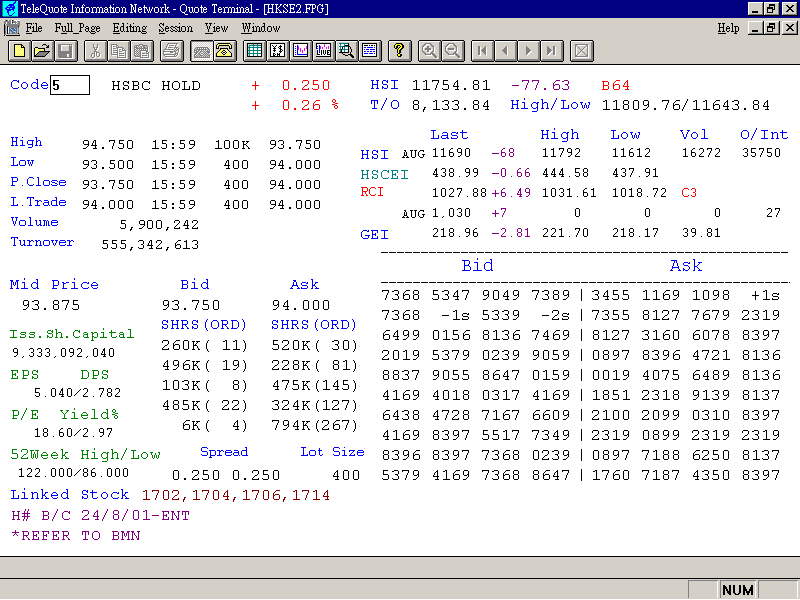
Task: Click the HSI value 11754.81
Action: click(x=451, y=85)
